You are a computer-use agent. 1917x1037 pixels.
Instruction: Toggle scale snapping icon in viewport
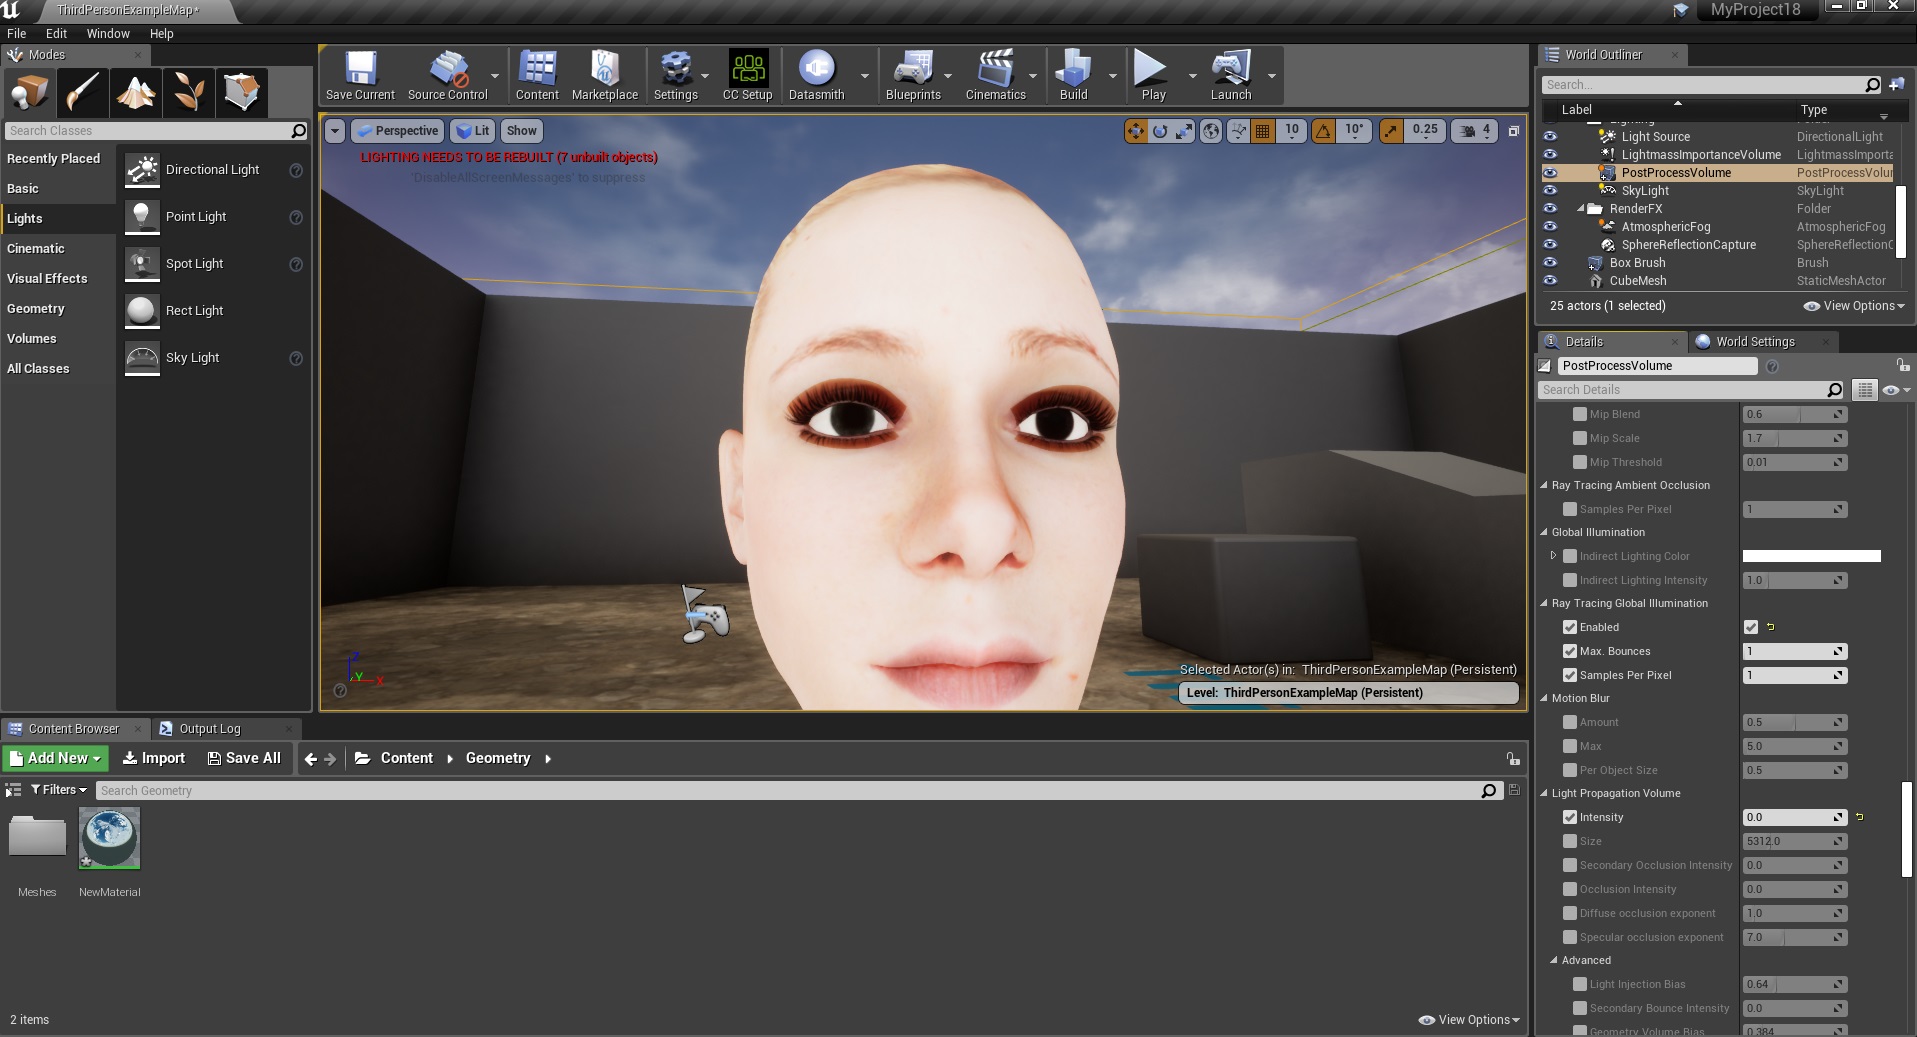pos(1391,131)
